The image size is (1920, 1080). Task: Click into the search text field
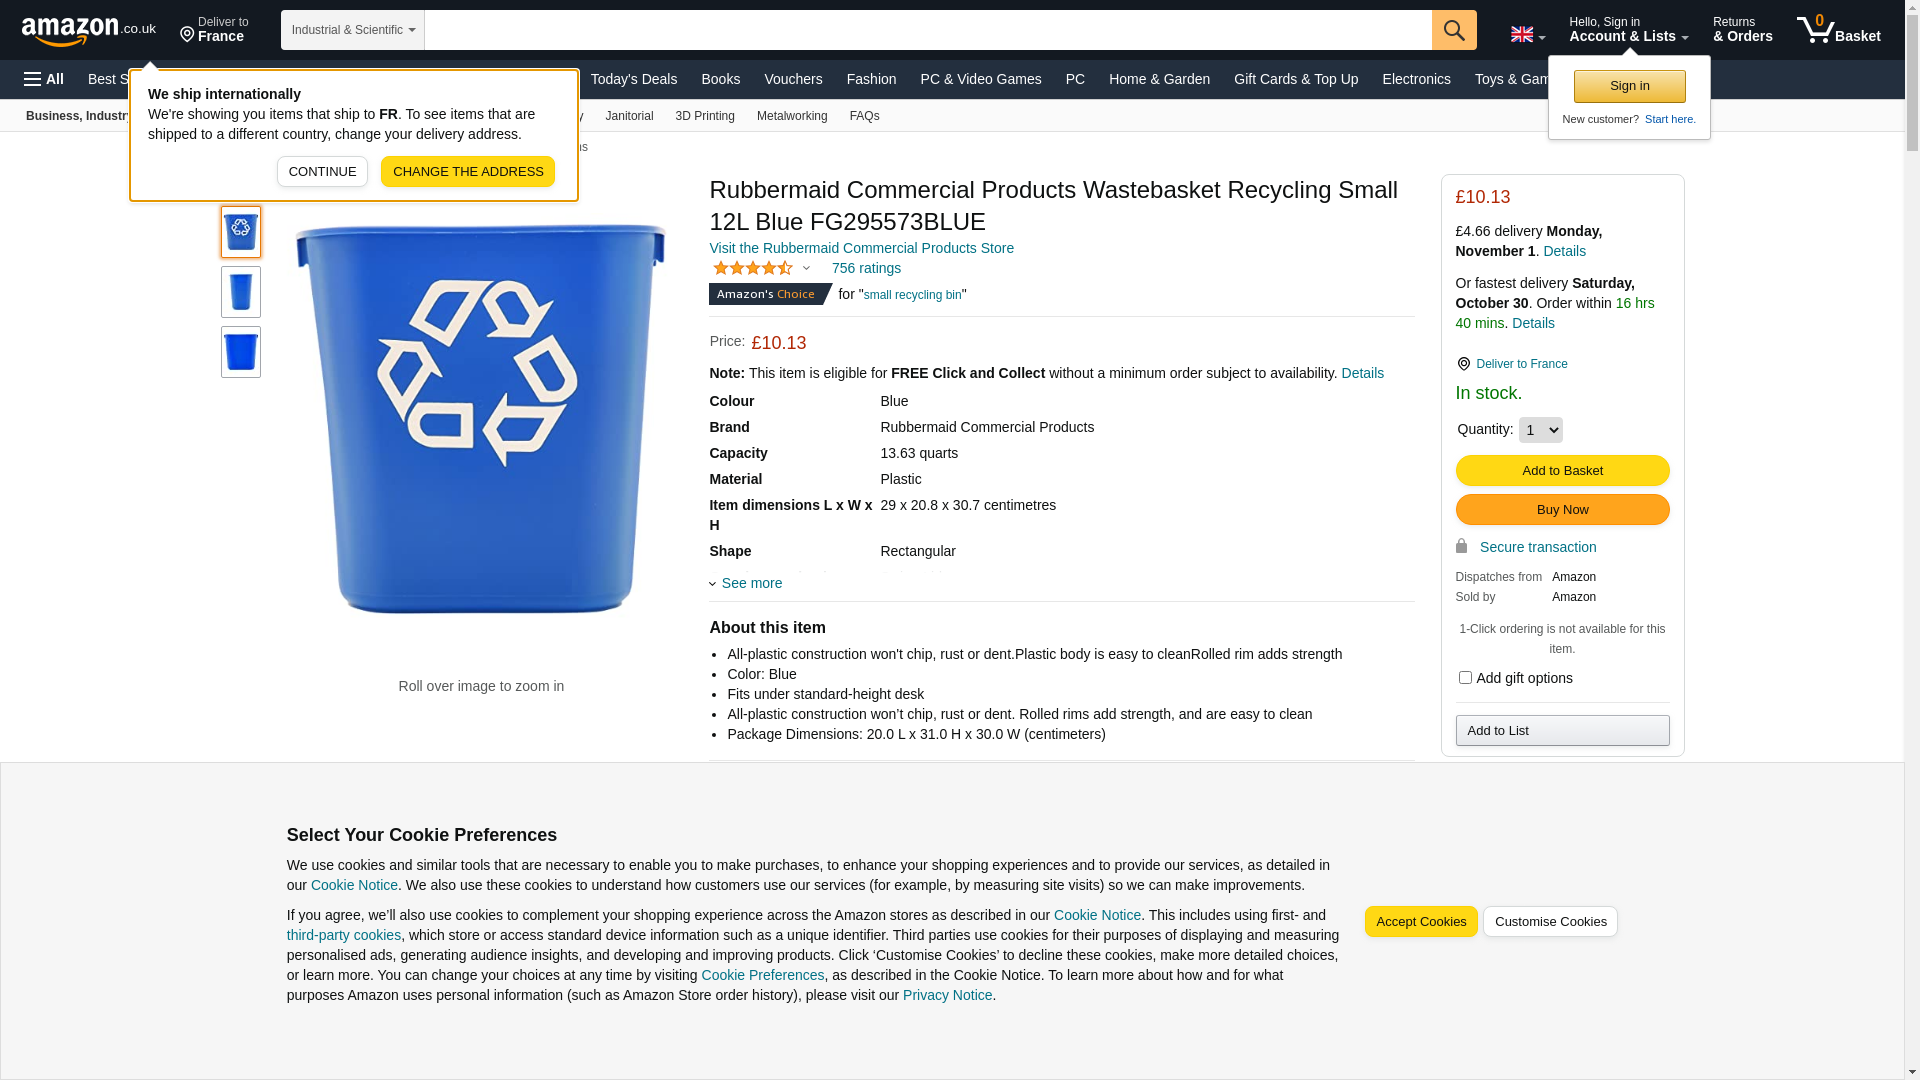click(x=928, y=30)
